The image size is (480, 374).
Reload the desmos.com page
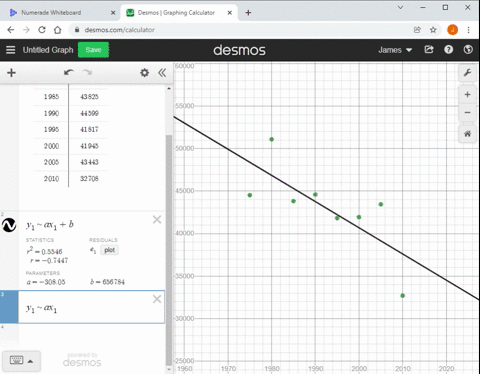pyautogui.click(x=42, y=30)
